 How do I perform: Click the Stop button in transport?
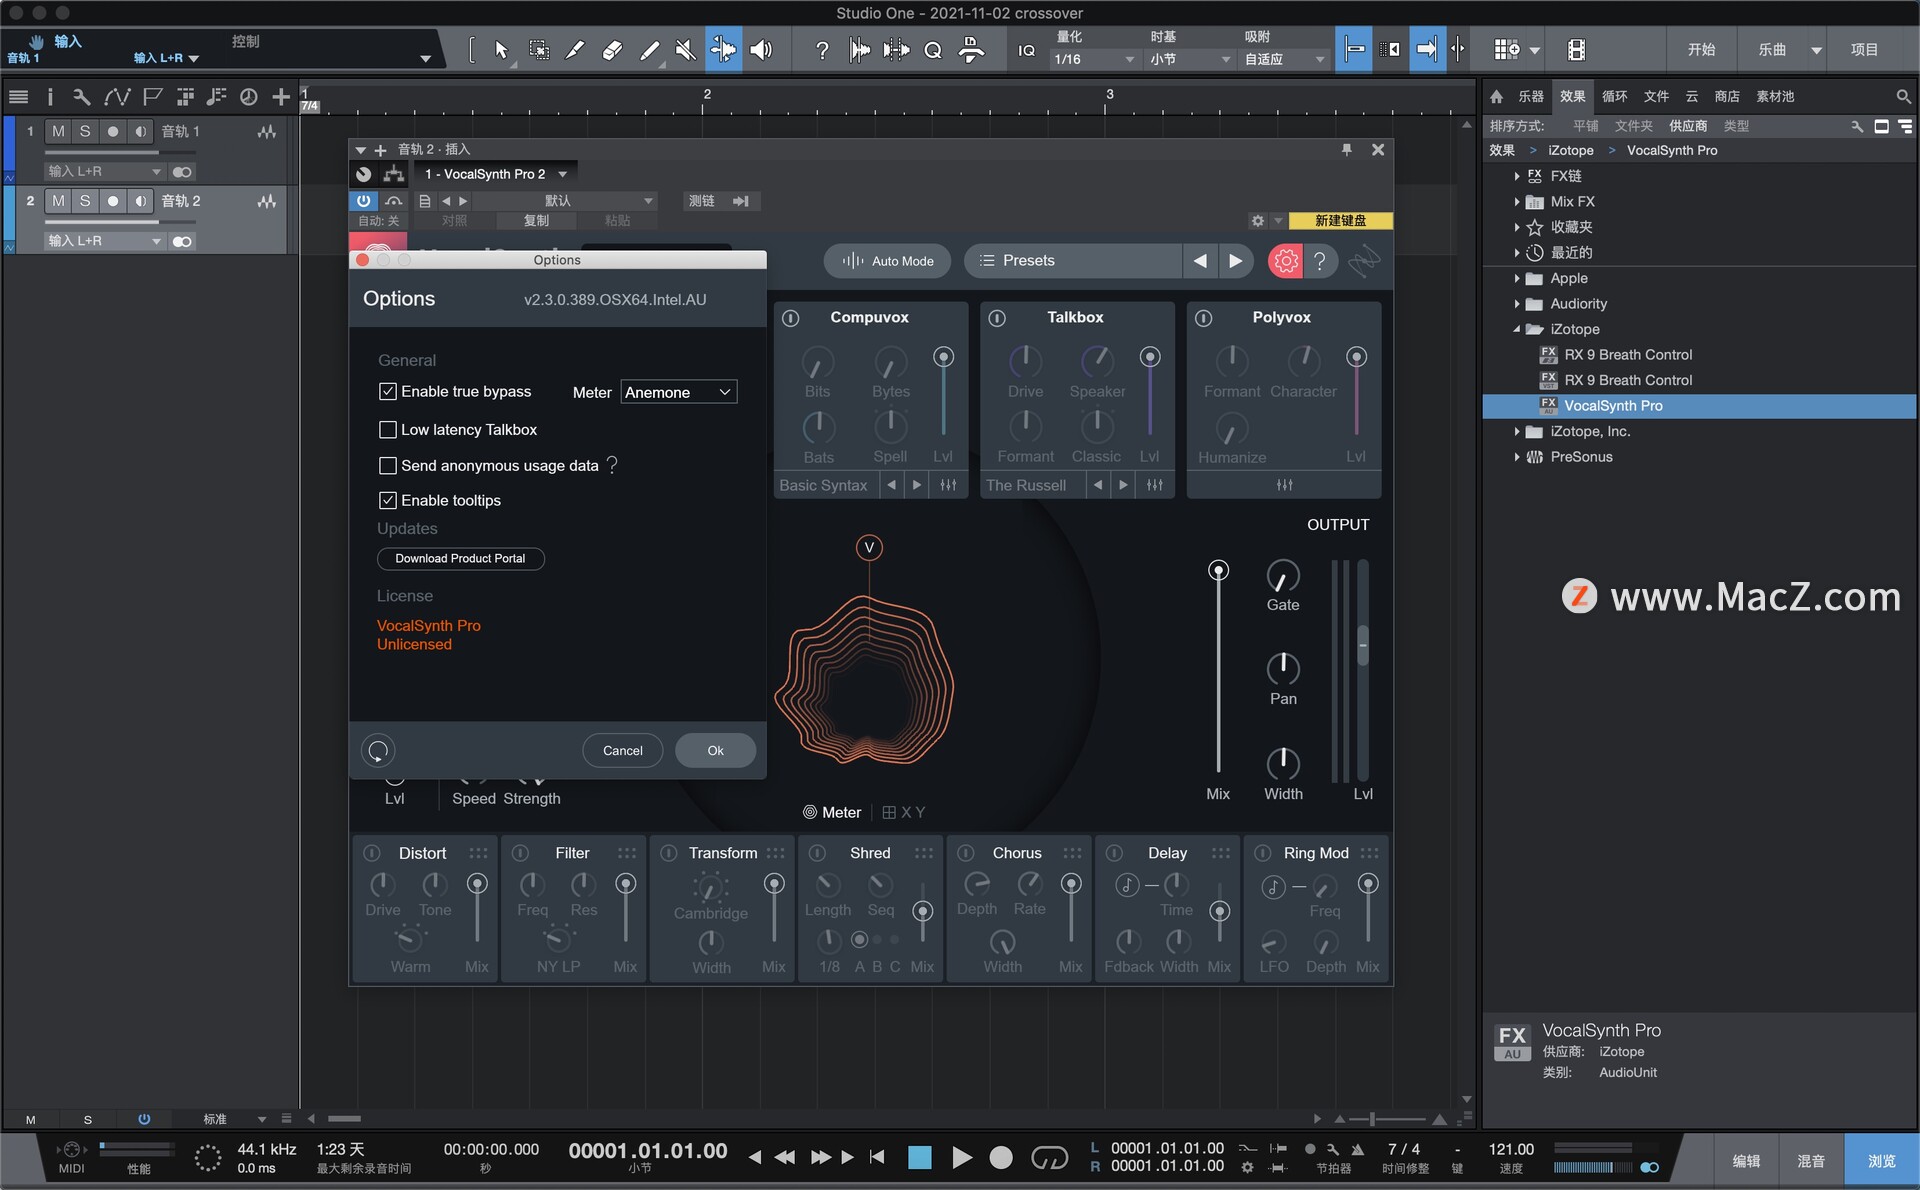(x=920, y=1157)
